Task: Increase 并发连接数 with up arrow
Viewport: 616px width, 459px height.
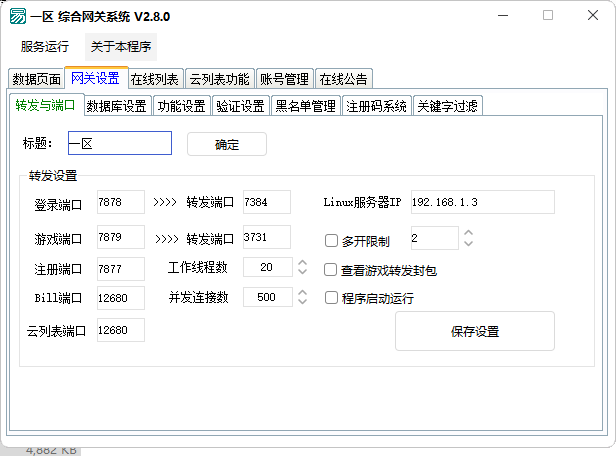Action: pos(302,293)
